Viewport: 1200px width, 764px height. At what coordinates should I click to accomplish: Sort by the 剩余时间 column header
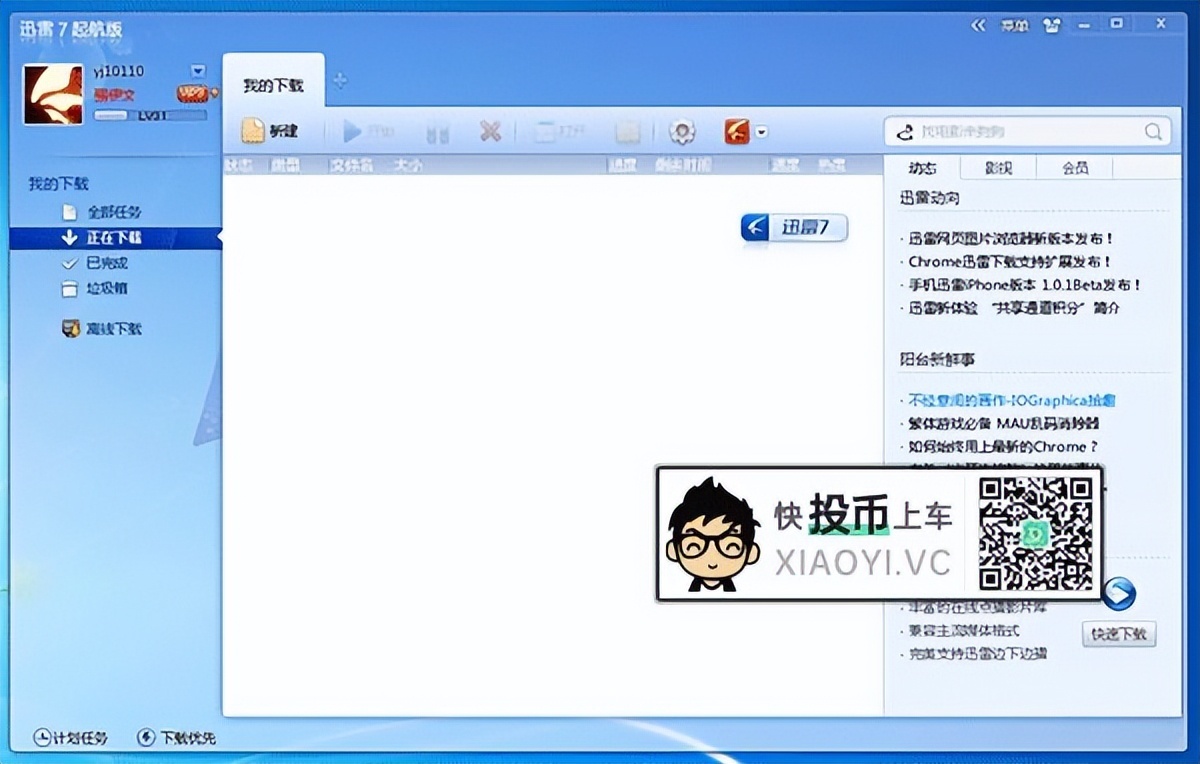pyautogui.click(x=683, y=165)
